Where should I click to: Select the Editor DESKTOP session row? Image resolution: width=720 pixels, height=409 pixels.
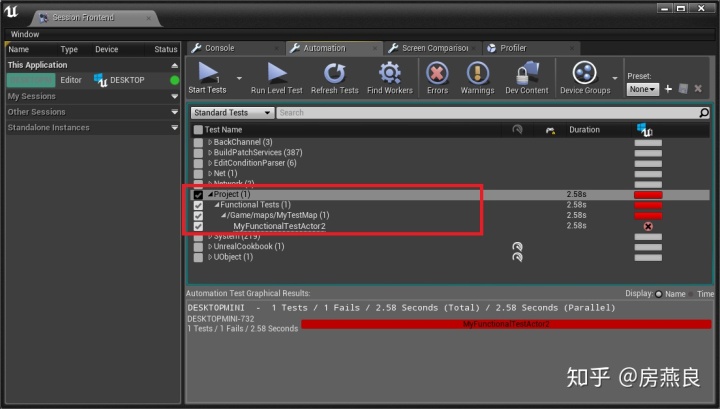(93, 80)
